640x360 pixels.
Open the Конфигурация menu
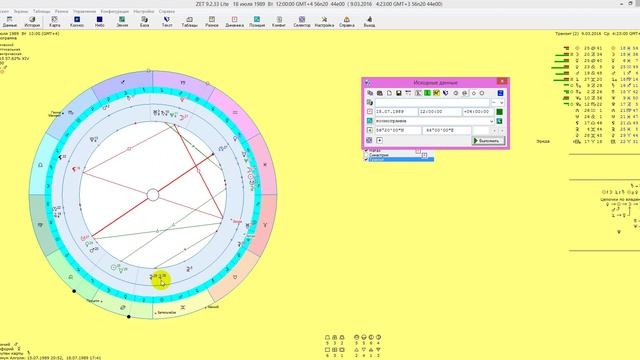click(115, 11)
